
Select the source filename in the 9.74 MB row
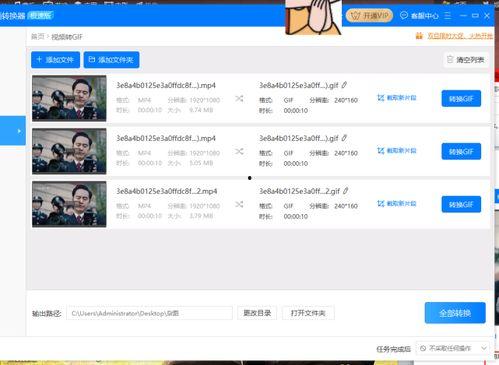[x=166, y=85]
